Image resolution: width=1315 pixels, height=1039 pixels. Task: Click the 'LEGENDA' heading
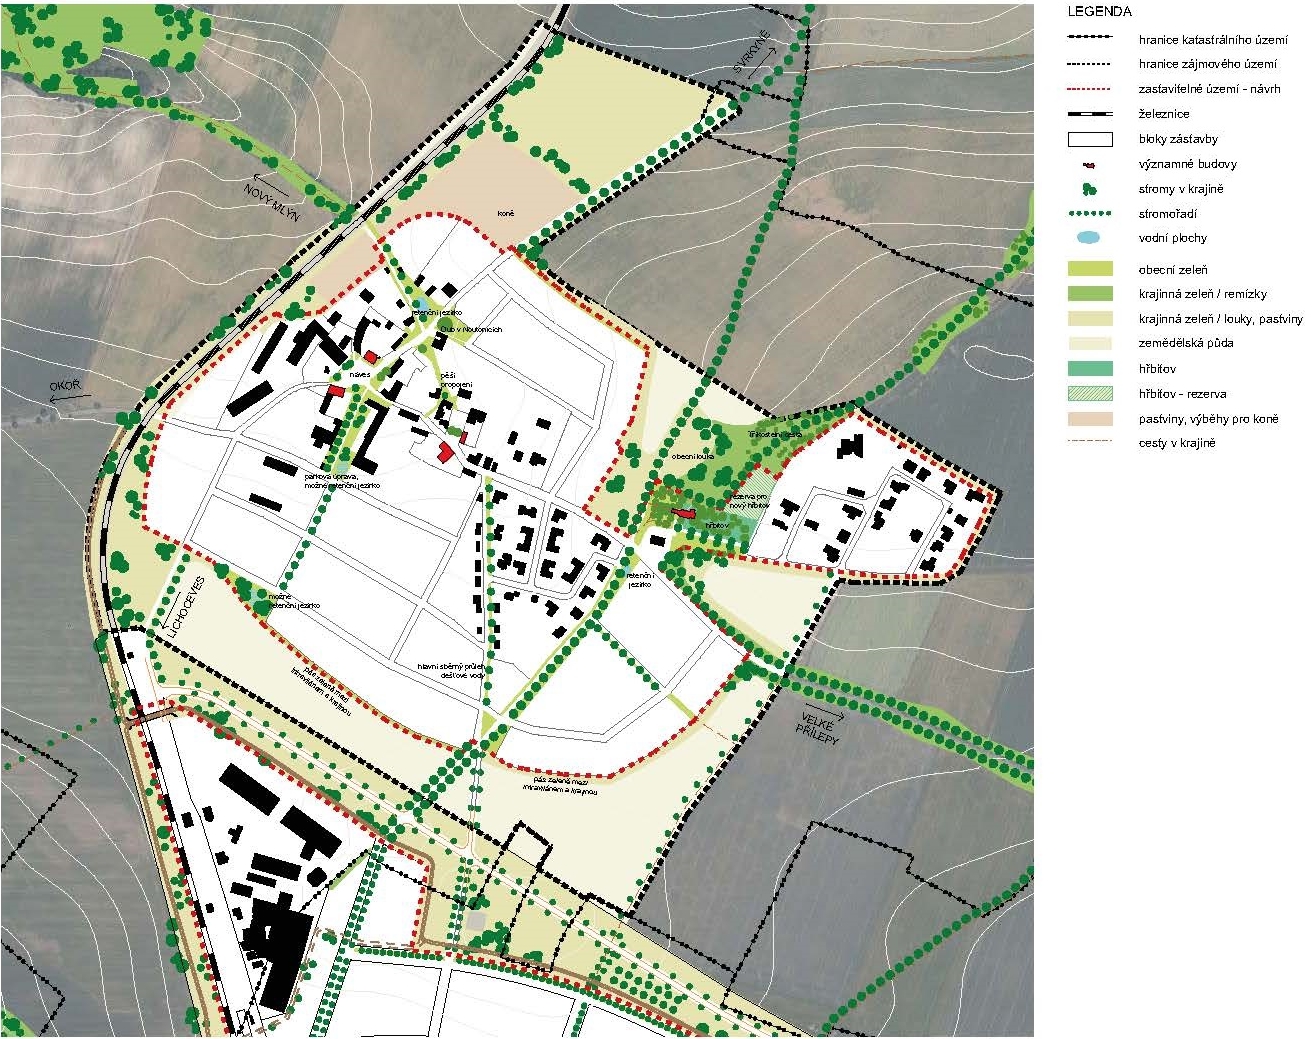[1099, 12]
